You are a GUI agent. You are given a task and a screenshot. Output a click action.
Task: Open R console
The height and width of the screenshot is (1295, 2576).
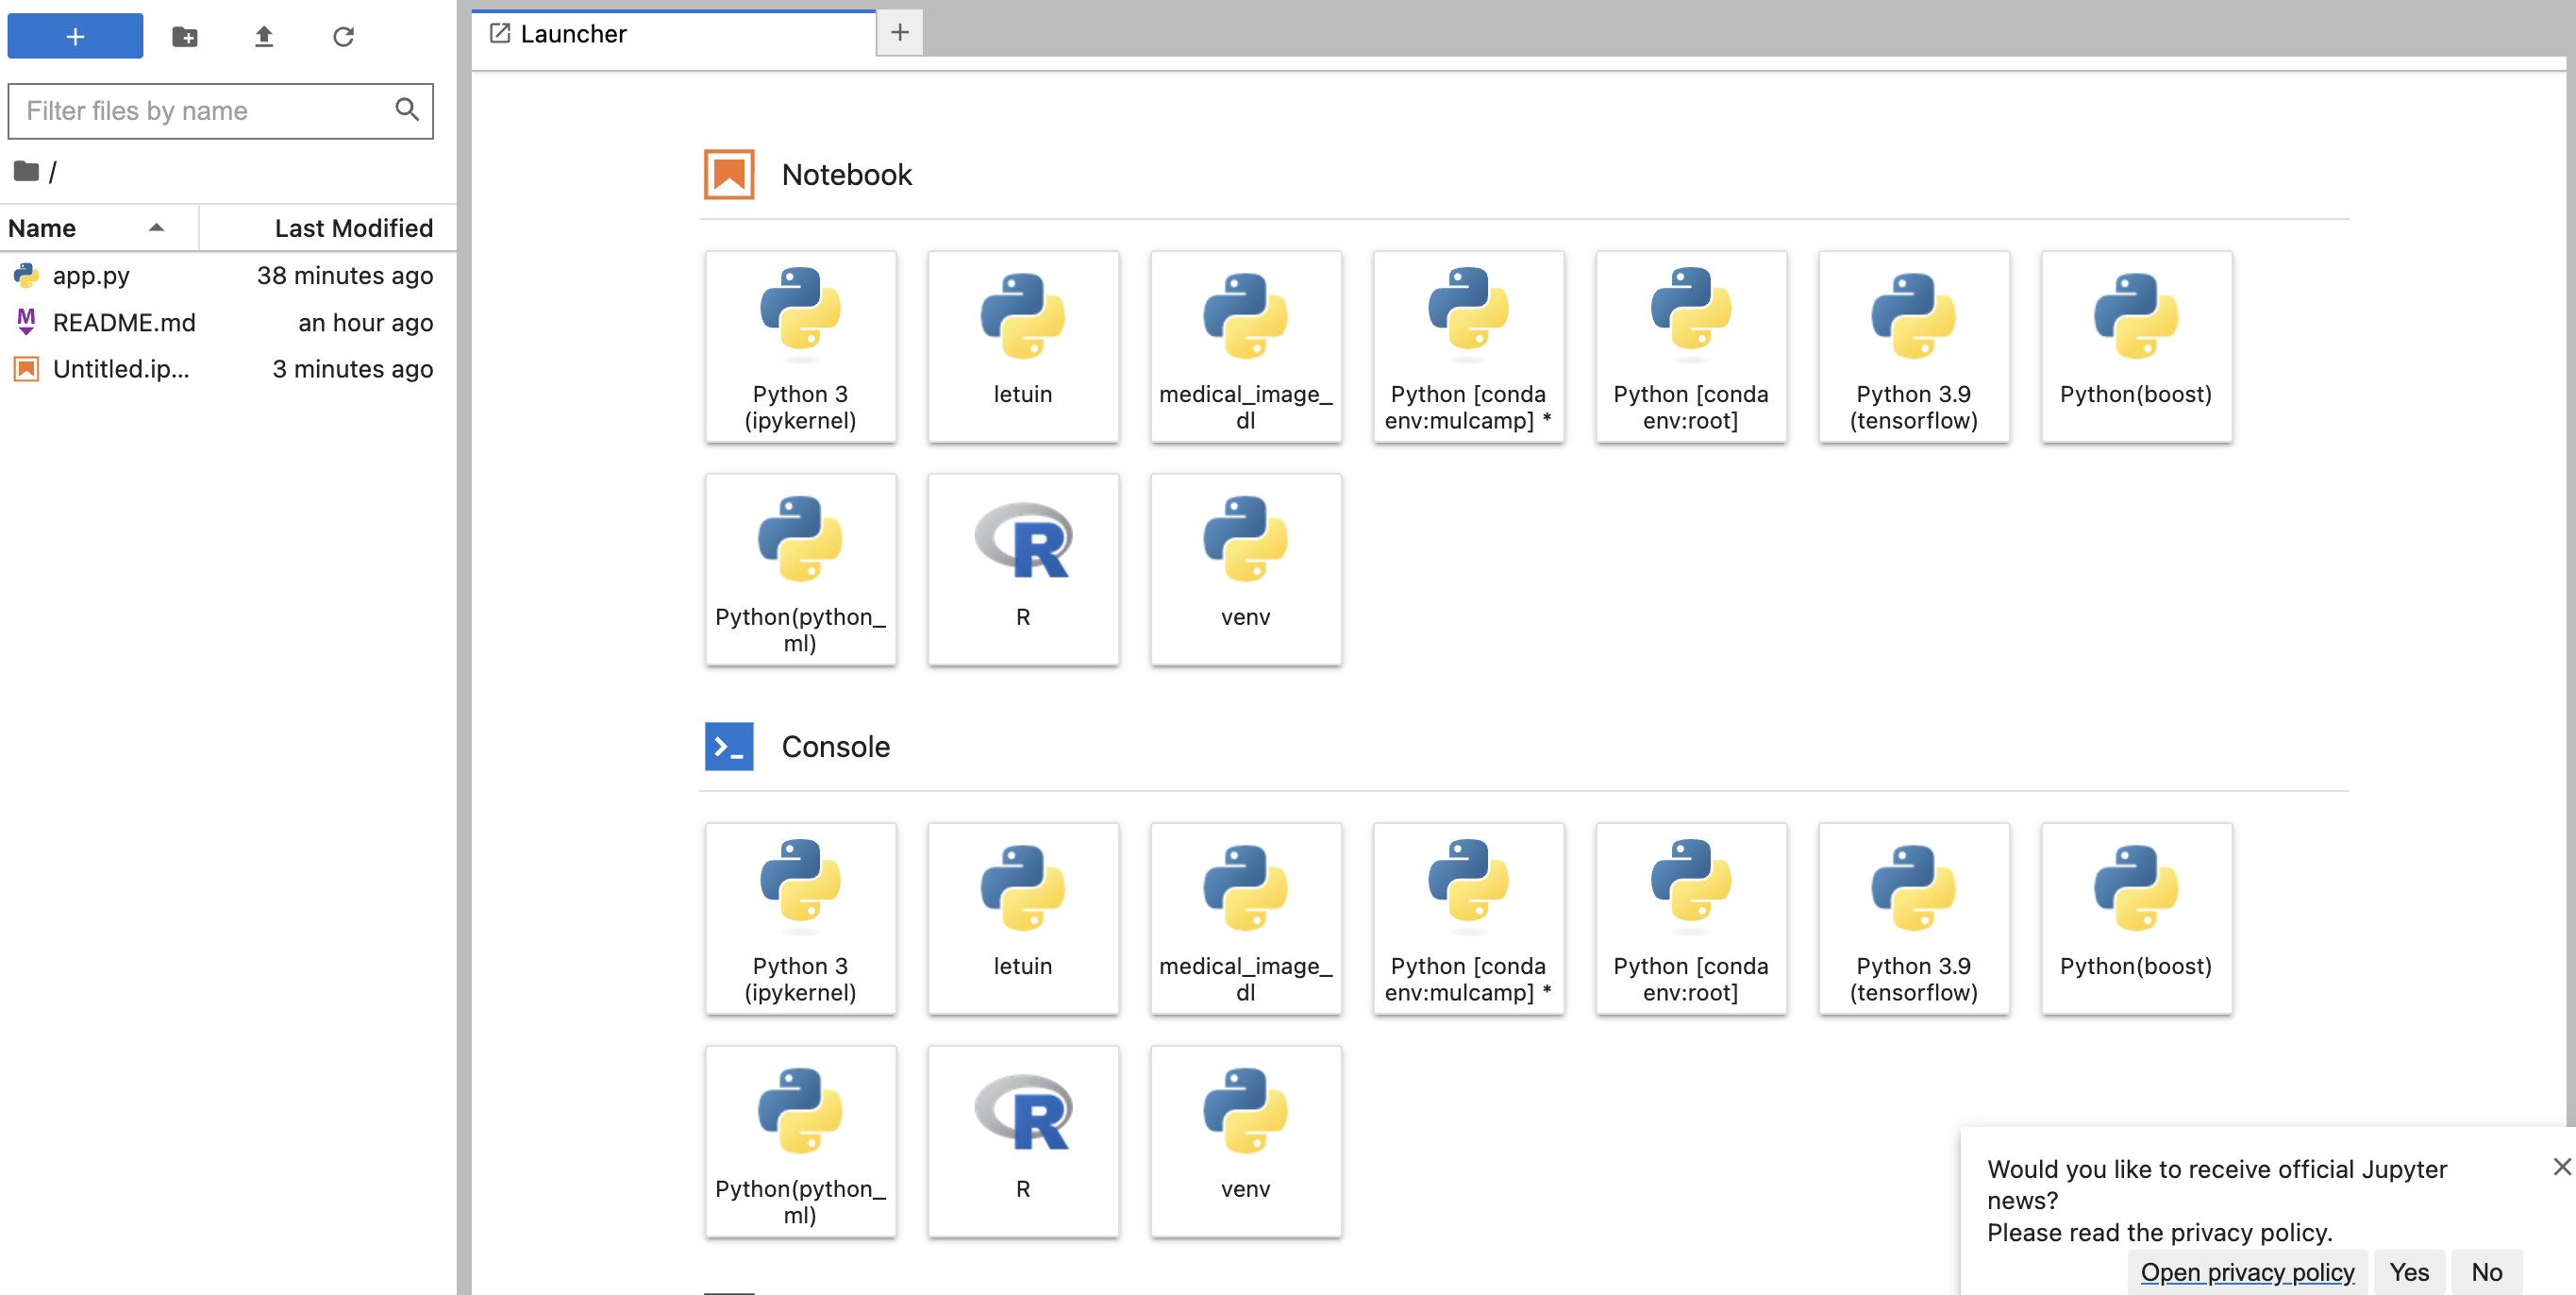coord(1023,1141)
